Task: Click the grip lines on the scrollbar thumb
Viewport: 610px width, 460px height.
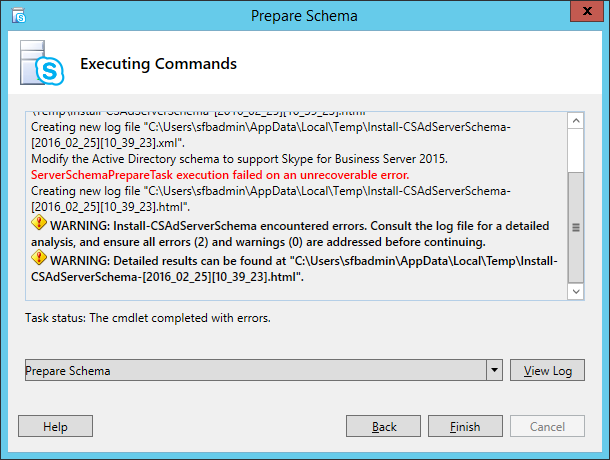Action: (x=576, y=228)
